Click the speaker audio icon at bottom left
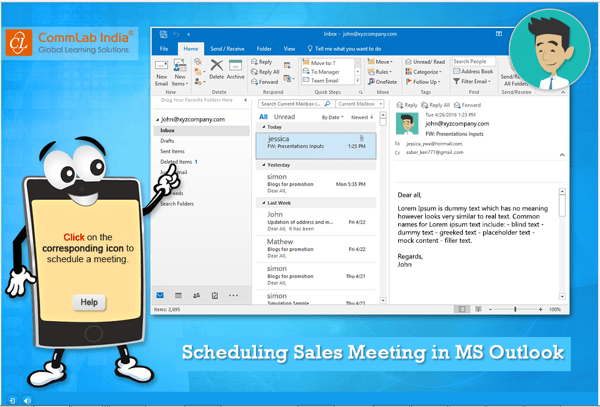 [x=27, y=400]
